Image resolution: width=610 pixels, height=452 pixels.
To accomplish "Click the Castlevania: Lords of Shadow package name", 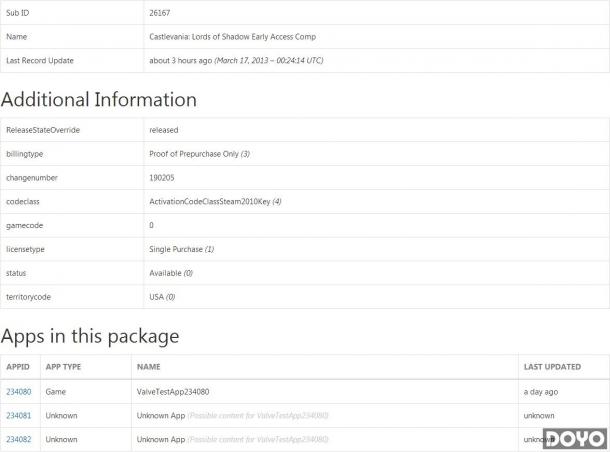I will click(x=233, y=37).
